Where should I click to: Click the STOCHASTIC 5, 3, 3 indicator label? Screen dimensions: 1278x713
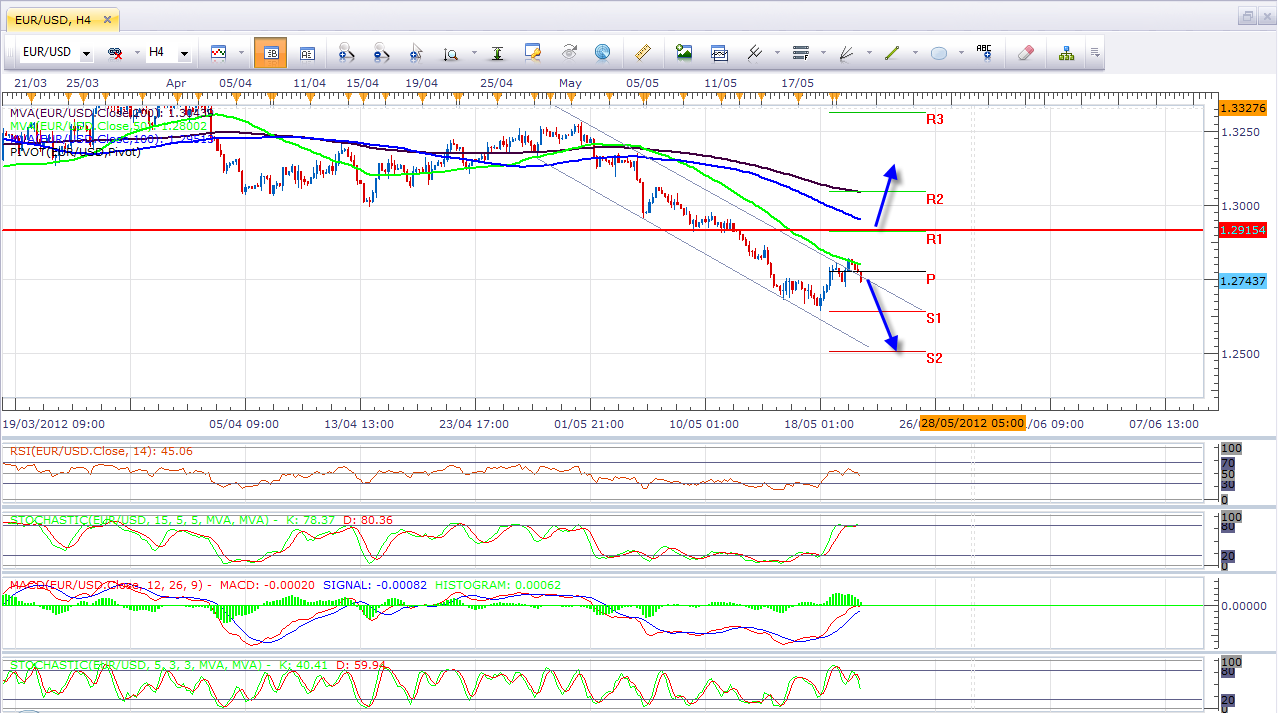[x=198, y=664]
